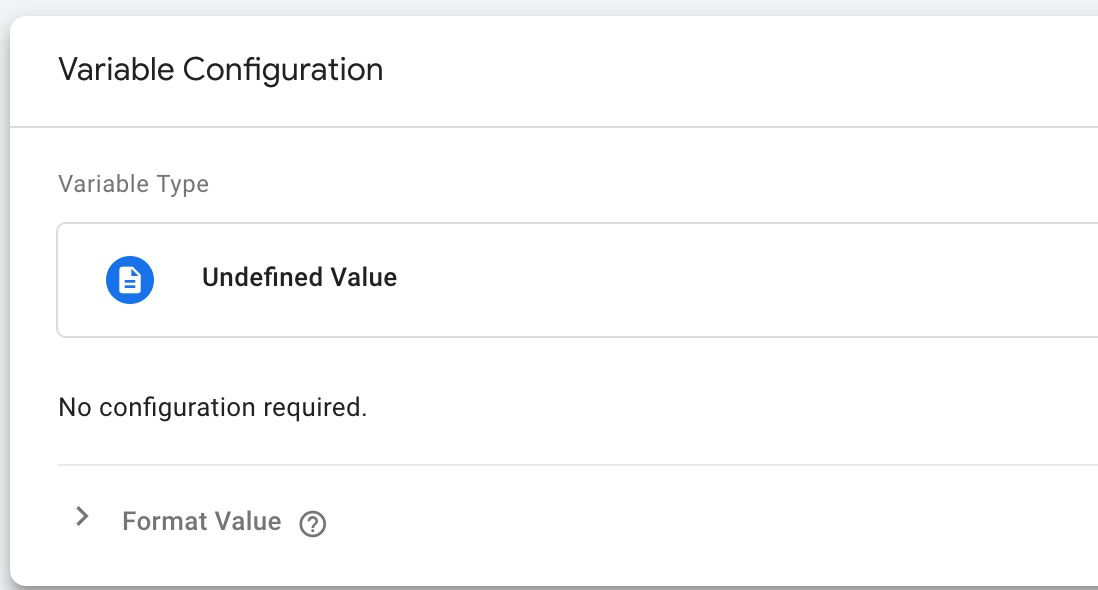Click the word Type in Variable Type
The width and height of the screenshot is (1098, 590).
pyautogui.click(x=183, y=185)
